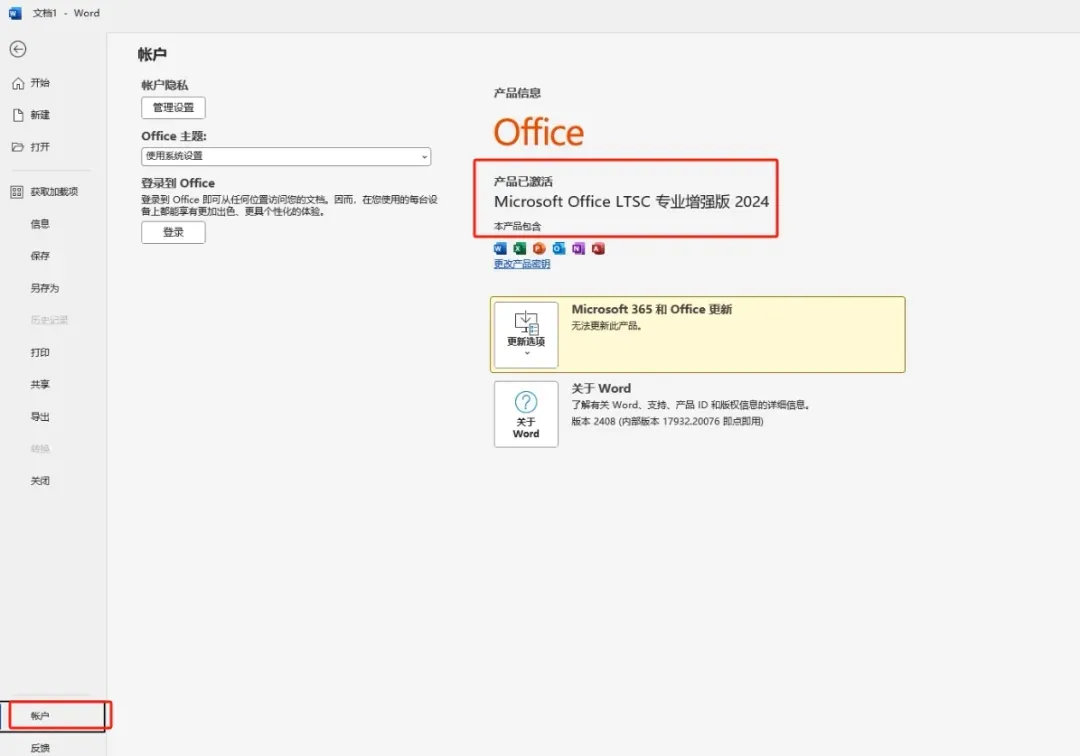
Task: Click the PowerPoint app icon in product list
Action: point(539,249)
